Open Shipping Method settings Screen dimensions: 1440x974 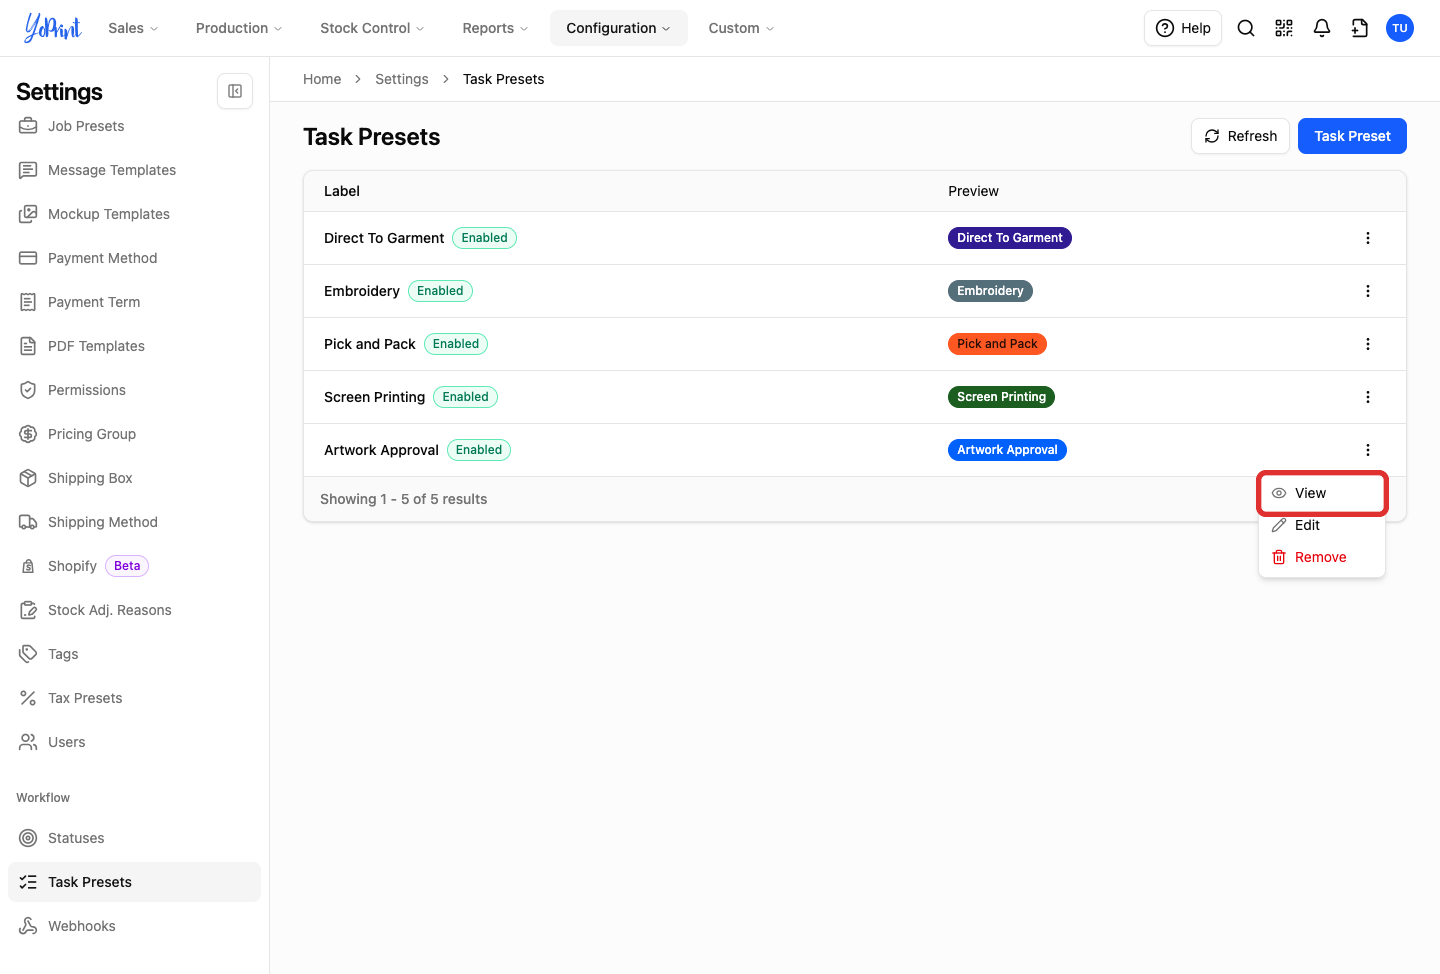pyautogui.click(x=134, y=522)
